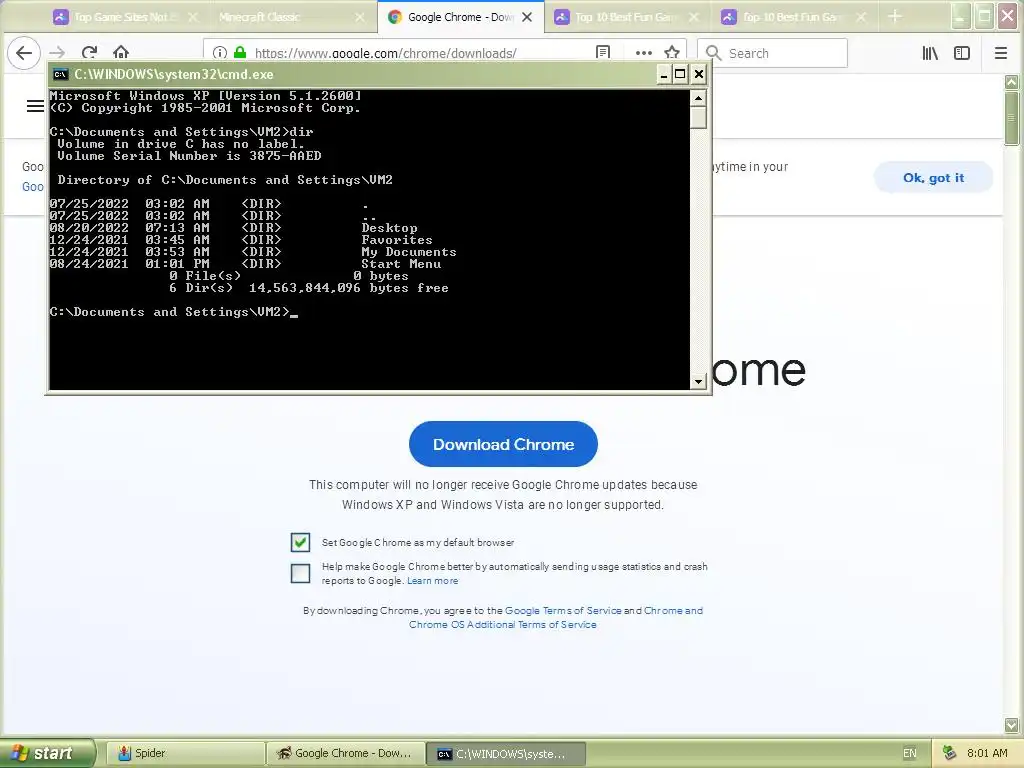1024x768 pixels.
Task: Click the cmd window title icon
Action: (x=60, y=74)
